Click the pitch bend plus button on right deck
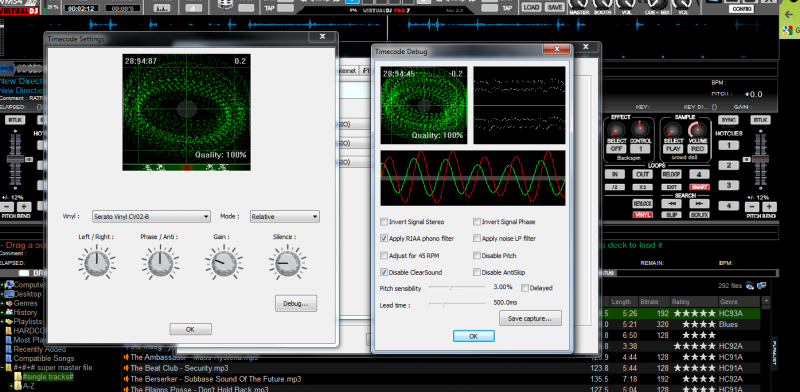Image resolution: width=800 pixels, height=392 pixels. pyautogui.click(x=770, y=207)
